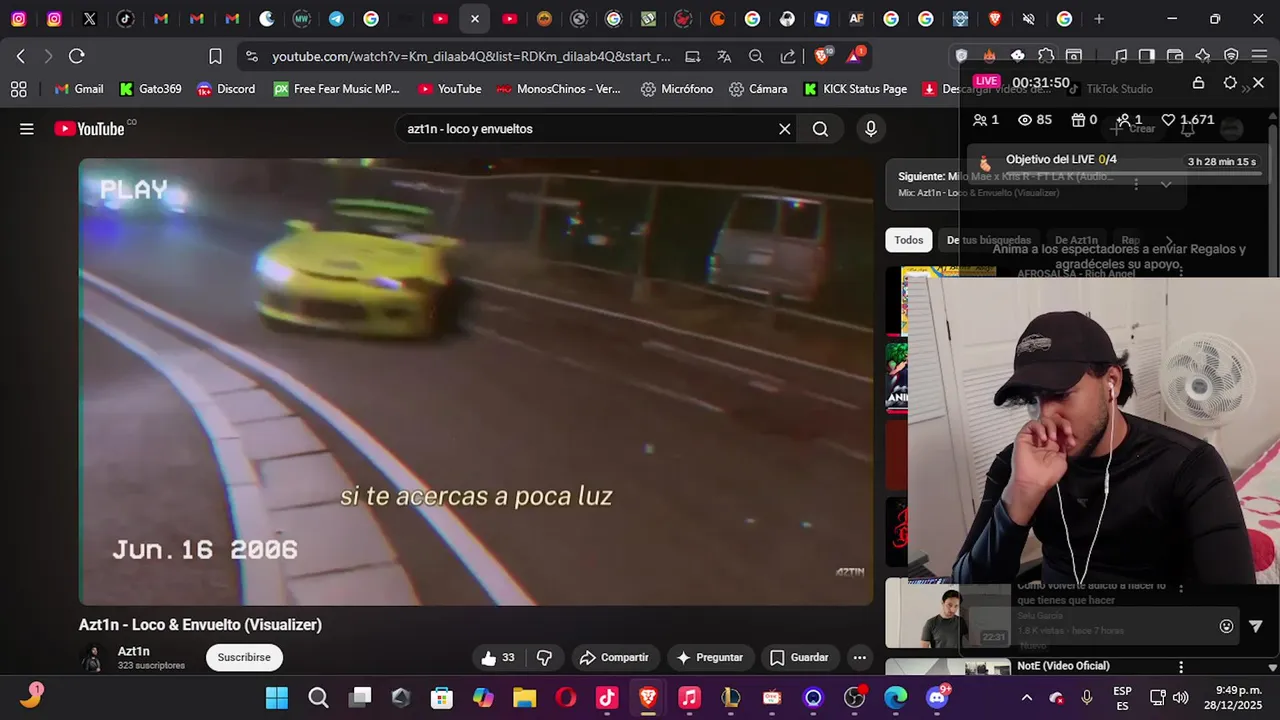
Task: Play the video with the 22:31 thumbnail
Action: coord(948,613)
